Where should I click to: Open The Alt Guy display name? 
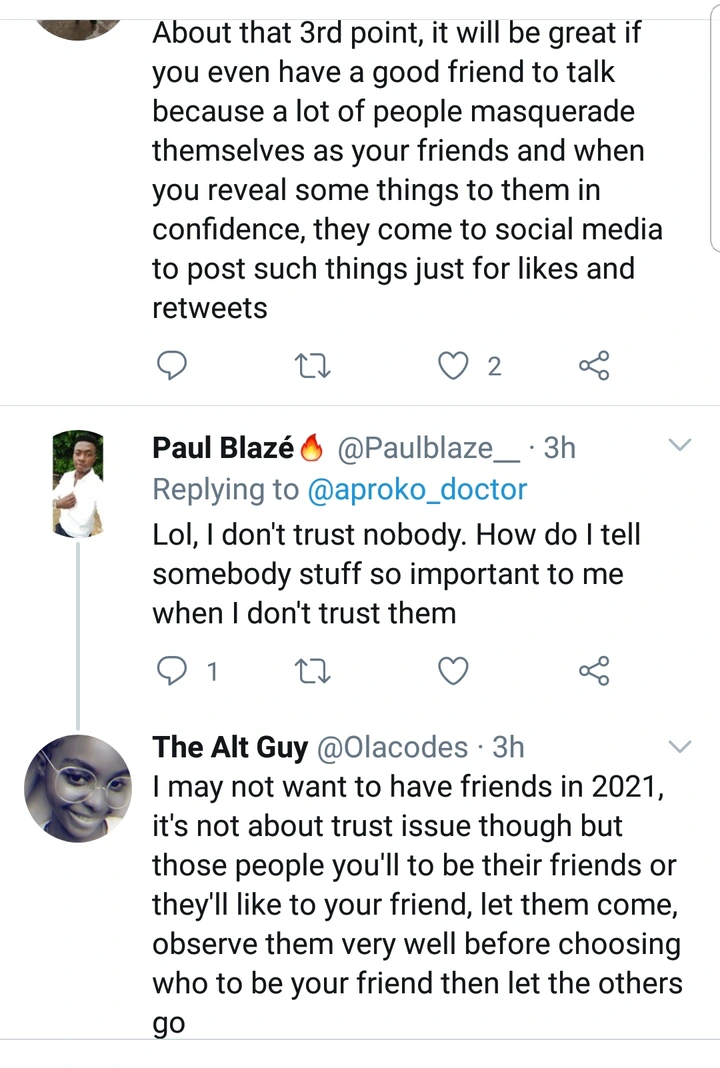click(x=229, y=747)
